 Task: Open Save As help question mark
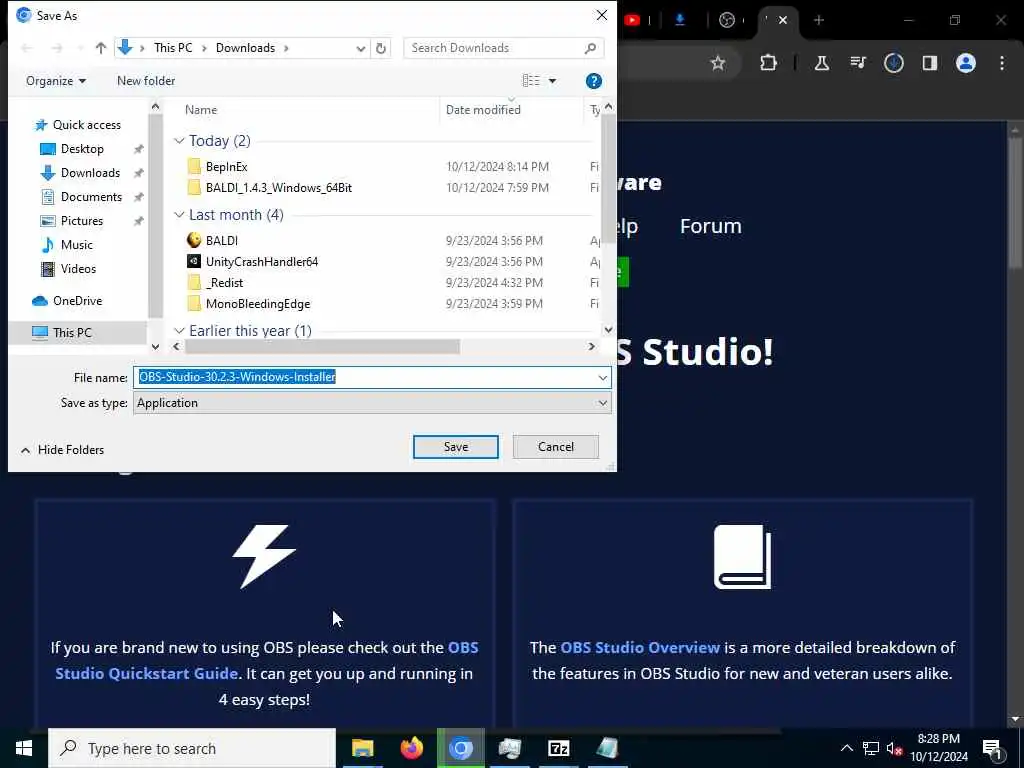pos(593,81)
